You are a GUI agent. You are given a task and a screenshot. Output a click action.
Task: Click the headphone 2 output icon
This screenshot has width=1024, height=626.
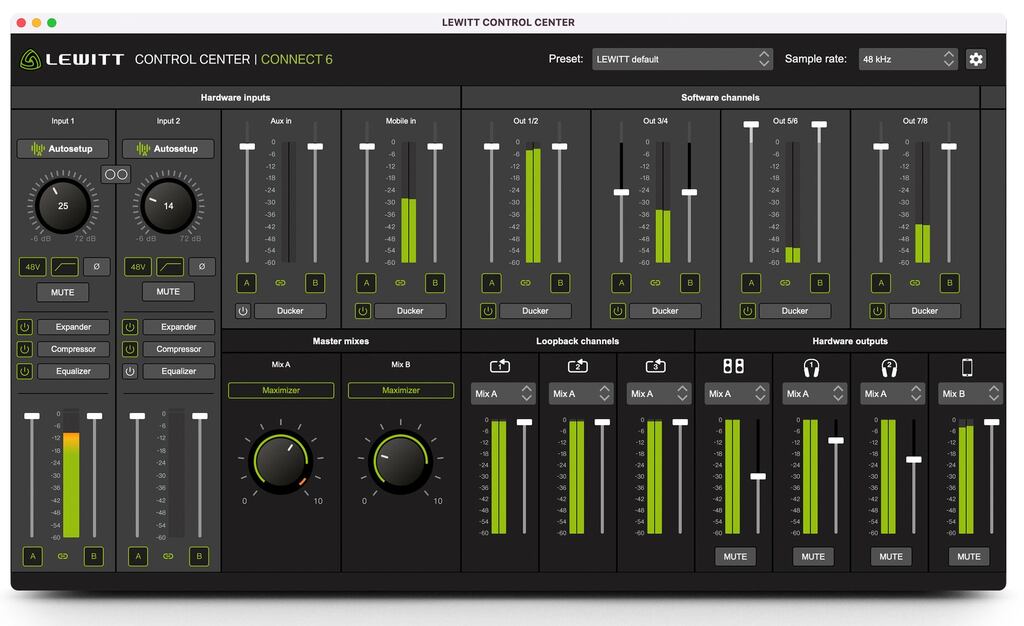889,368
